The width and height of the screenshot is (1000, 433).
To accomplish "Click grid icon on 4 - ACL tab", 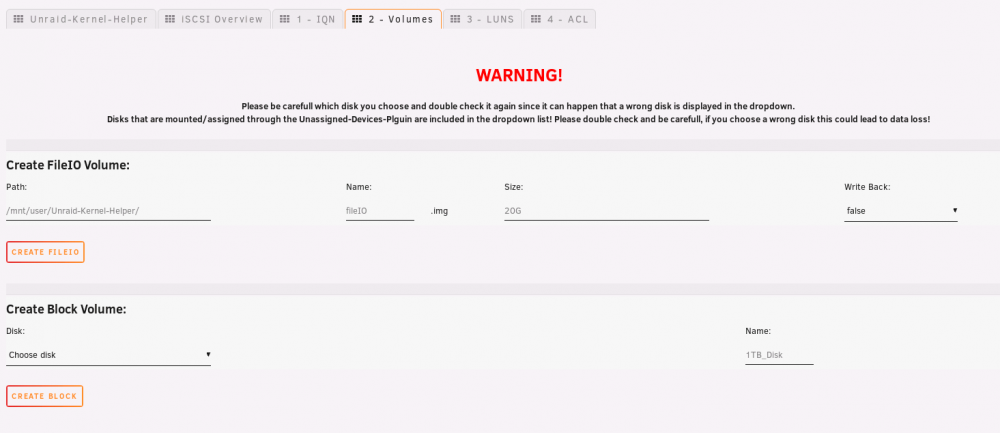I will [x=536, y=19].
